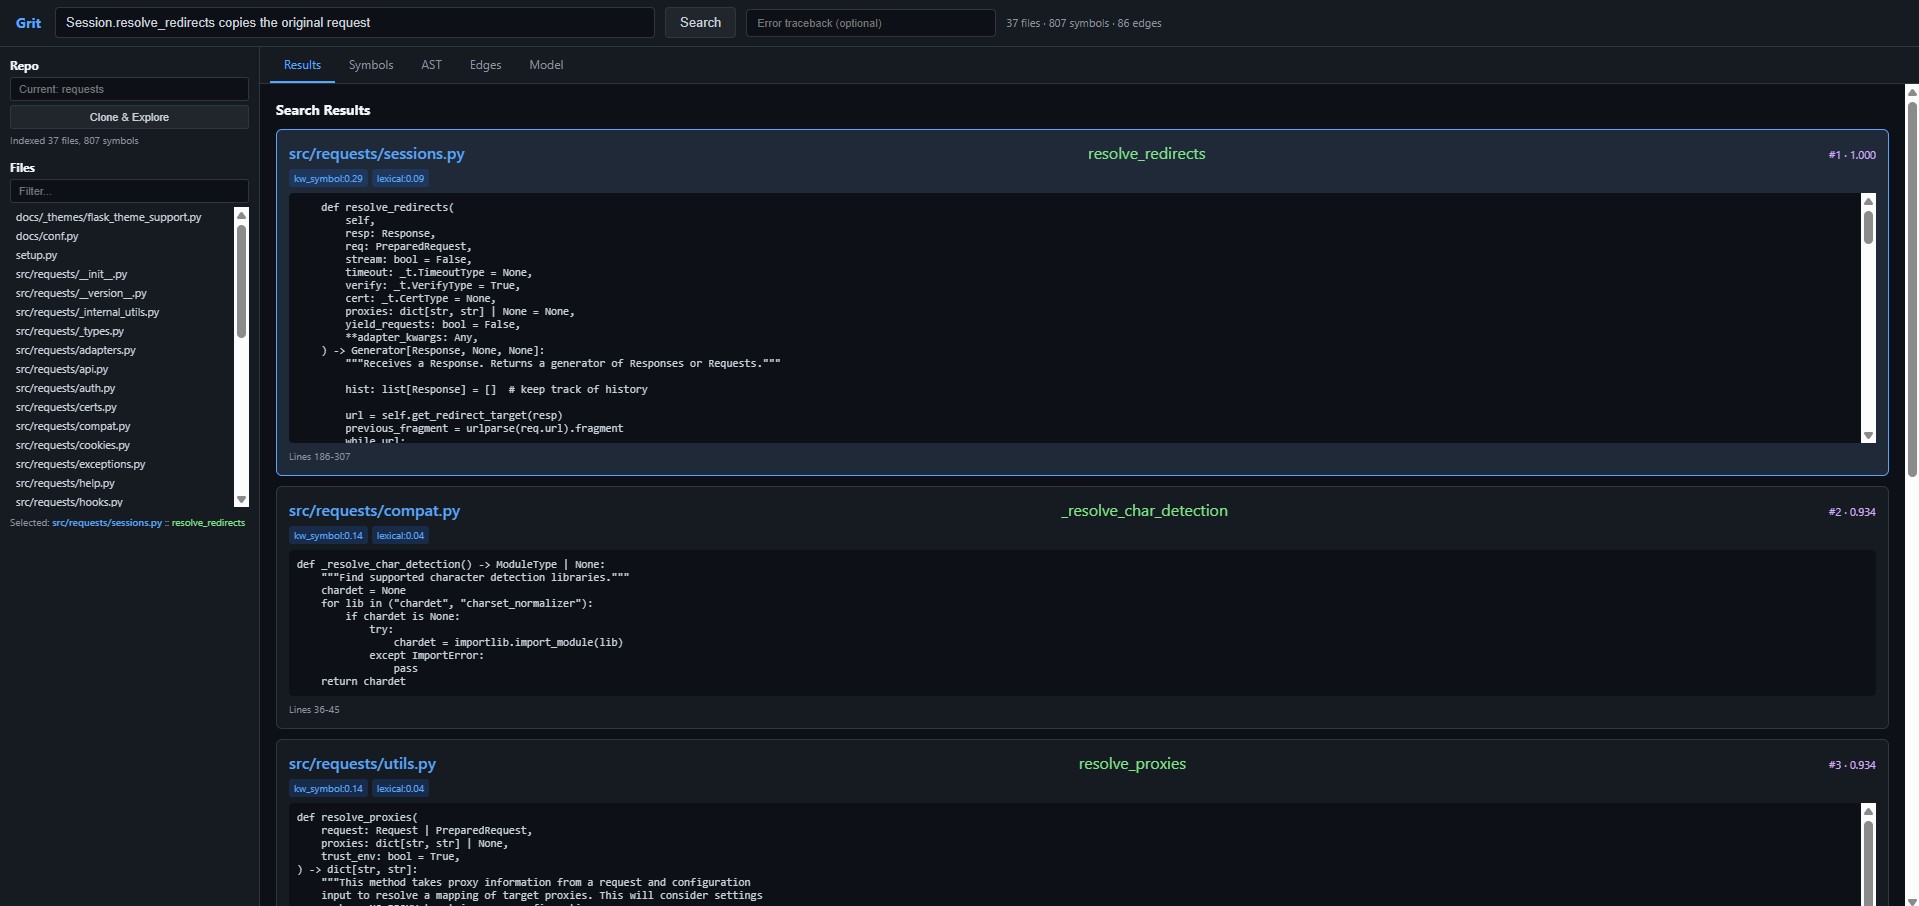Click Indexed 37 files, 807 symbols text
The width and height of the screenshot is (1919, 906).
(x=74, y=141)
